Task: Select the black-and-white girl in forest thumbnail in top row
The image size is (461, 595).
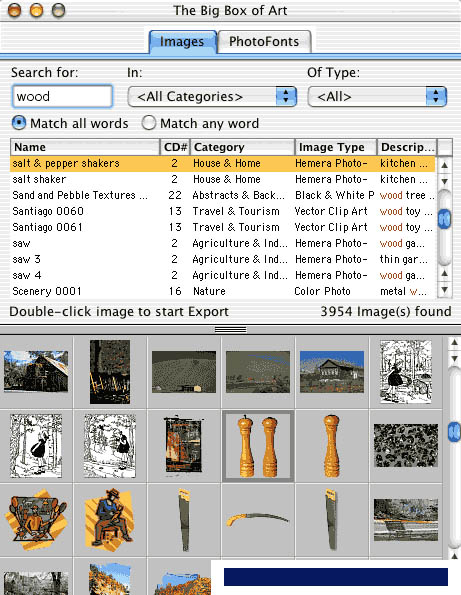Action: pyautogui.click(x=406, y=372)
